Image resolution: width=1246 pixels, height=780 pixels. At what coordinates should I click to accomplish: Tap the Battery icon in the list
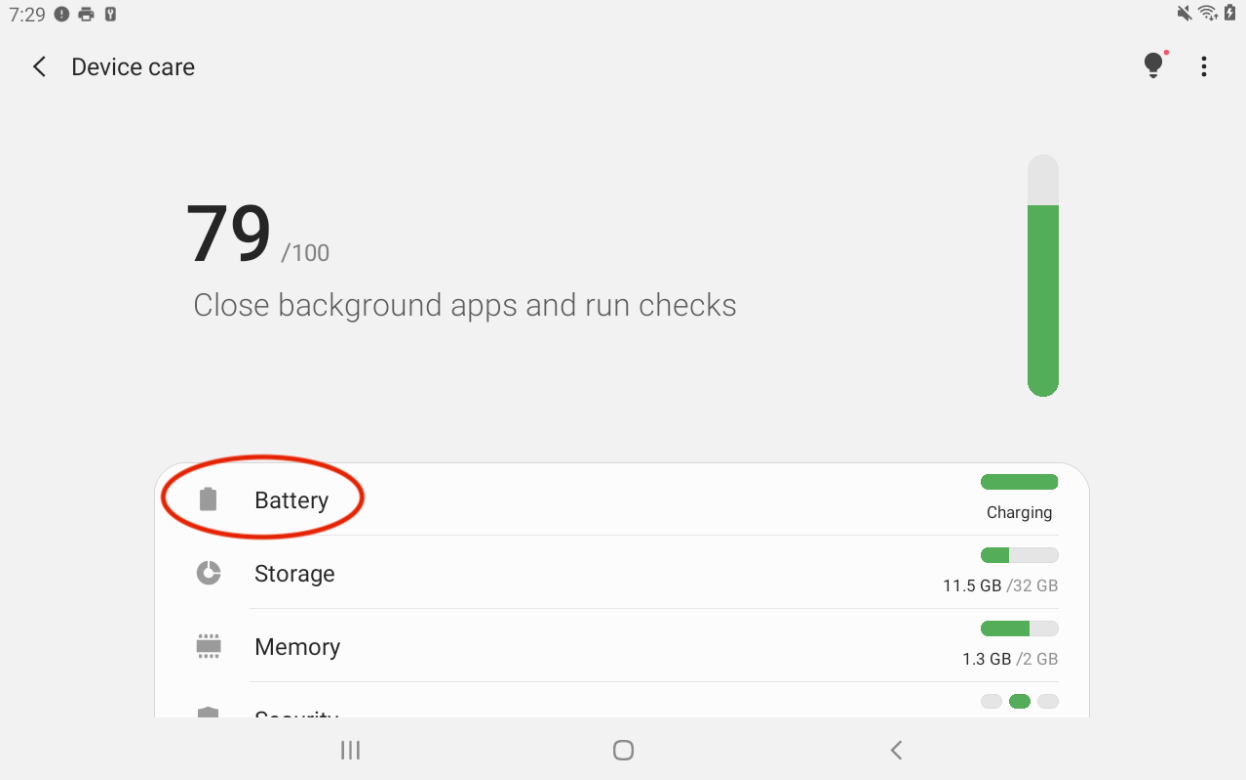pos(208,500)
